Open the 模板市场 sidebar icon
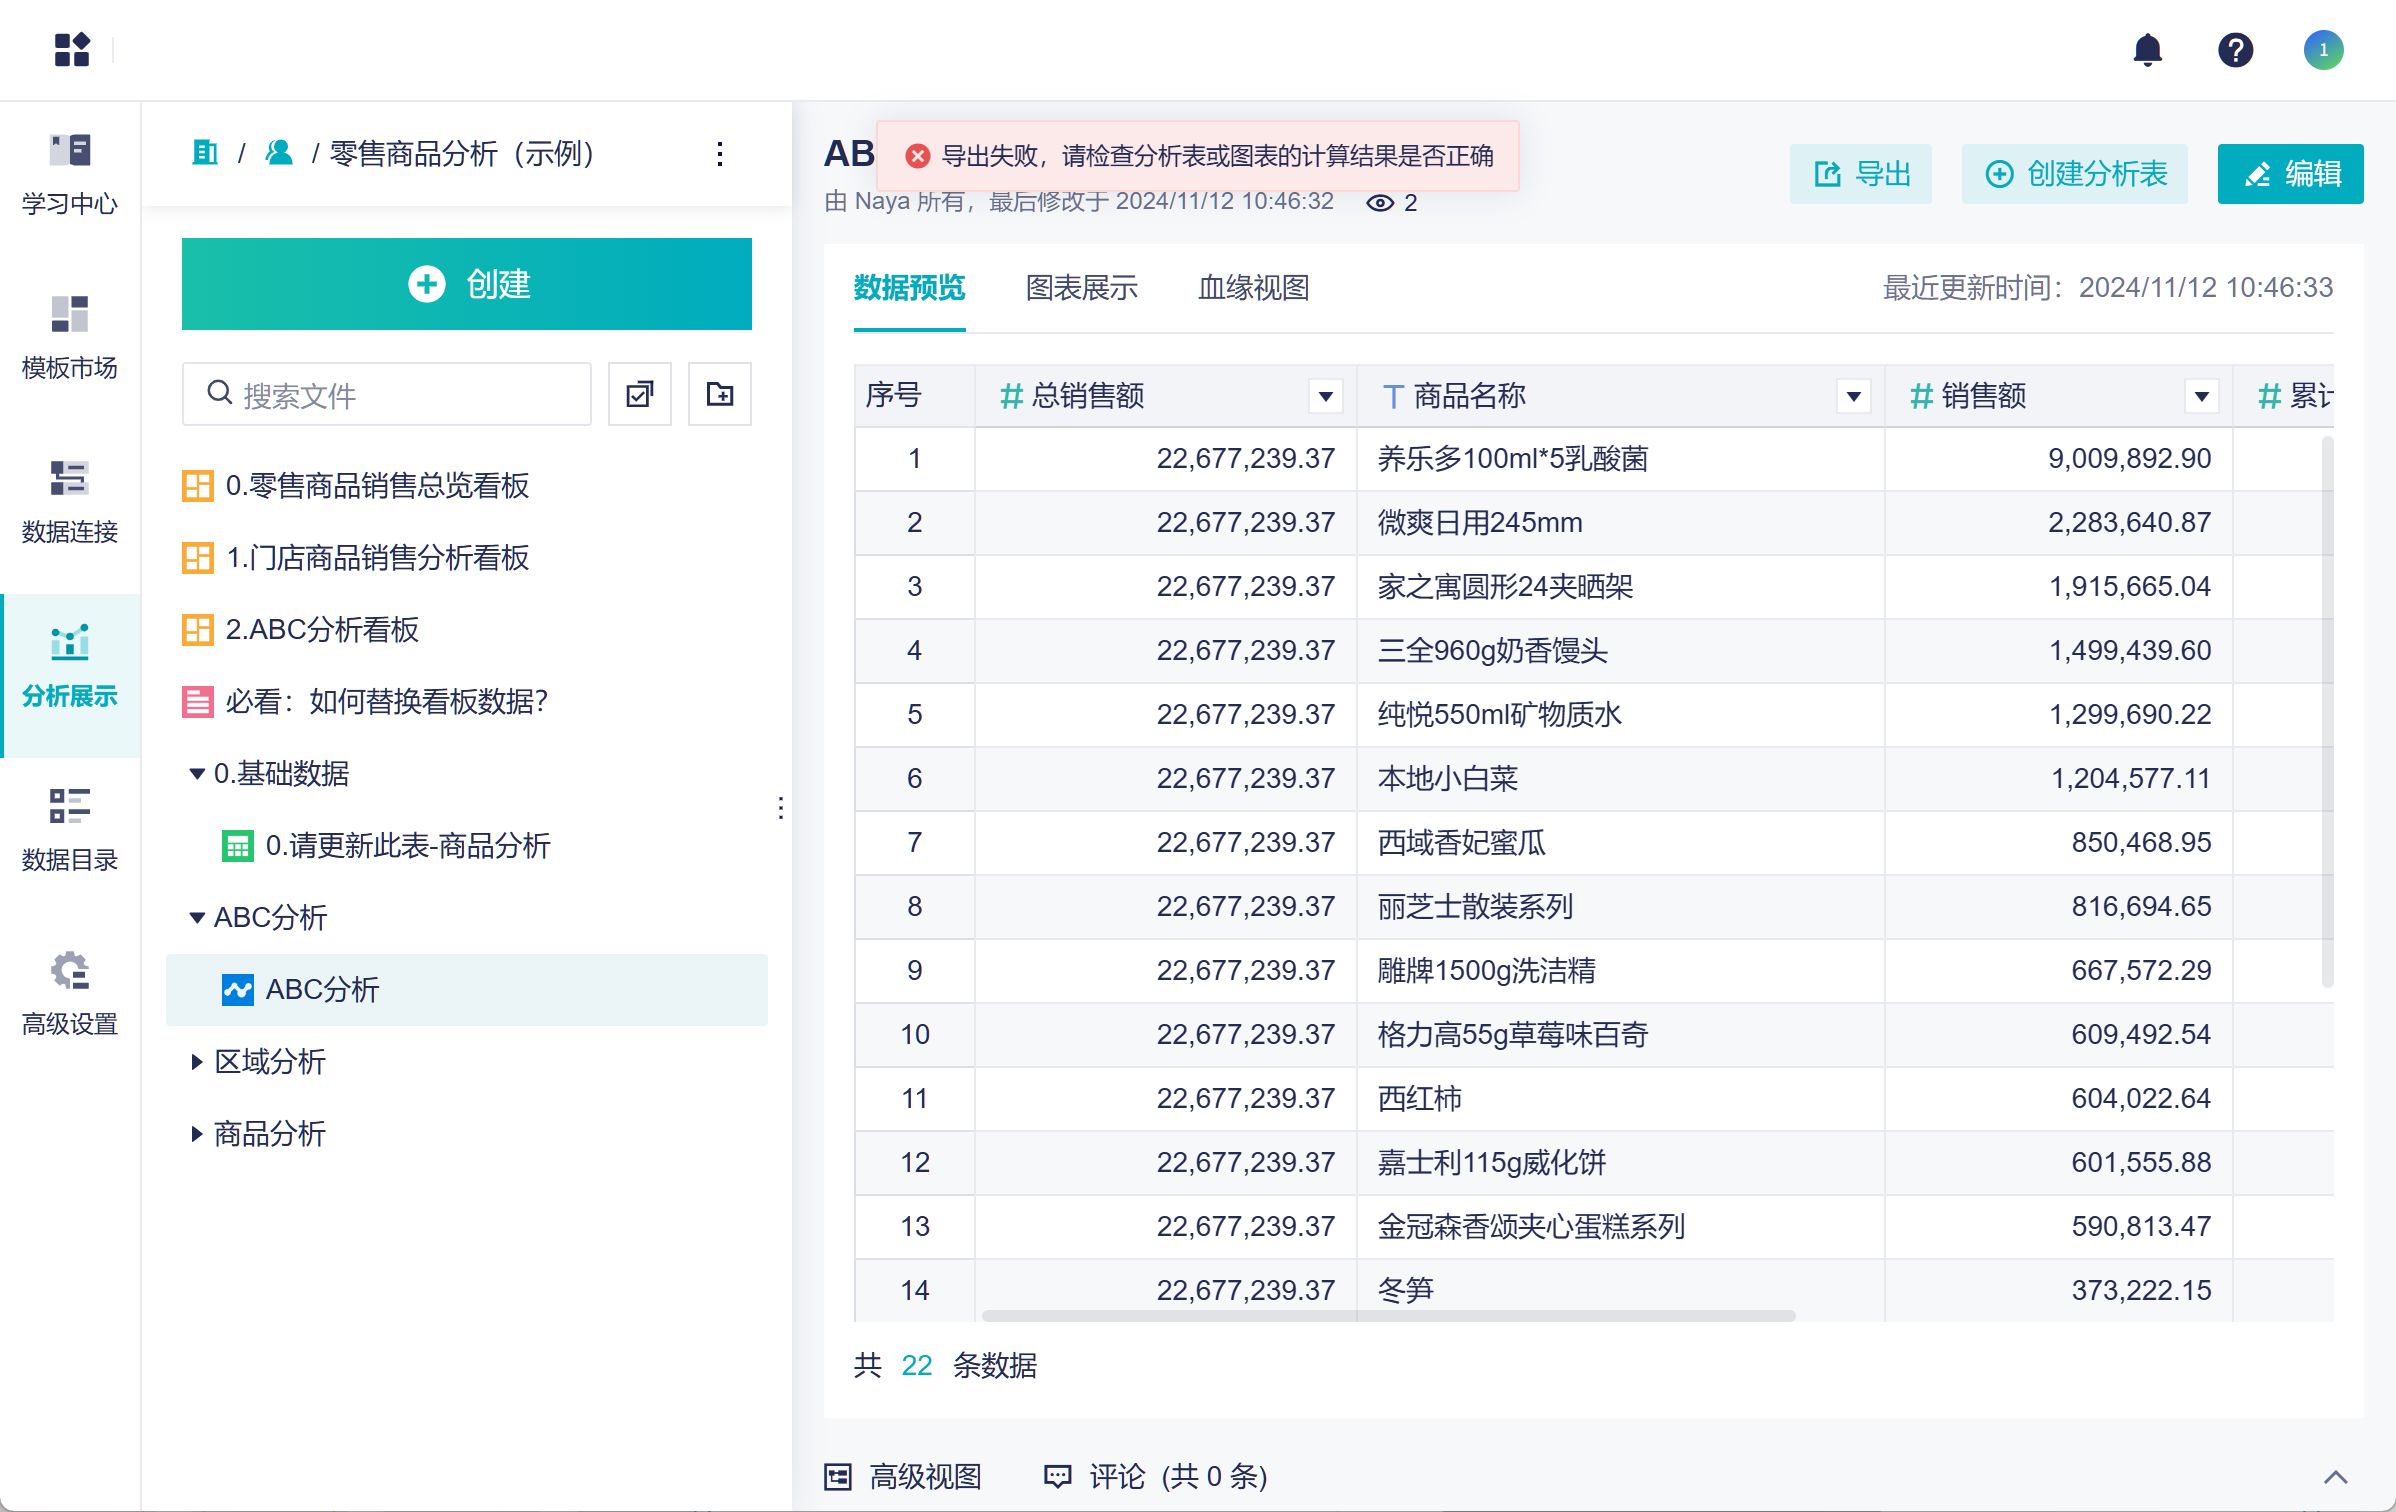 pyautogui.click(x=70, y=337)
